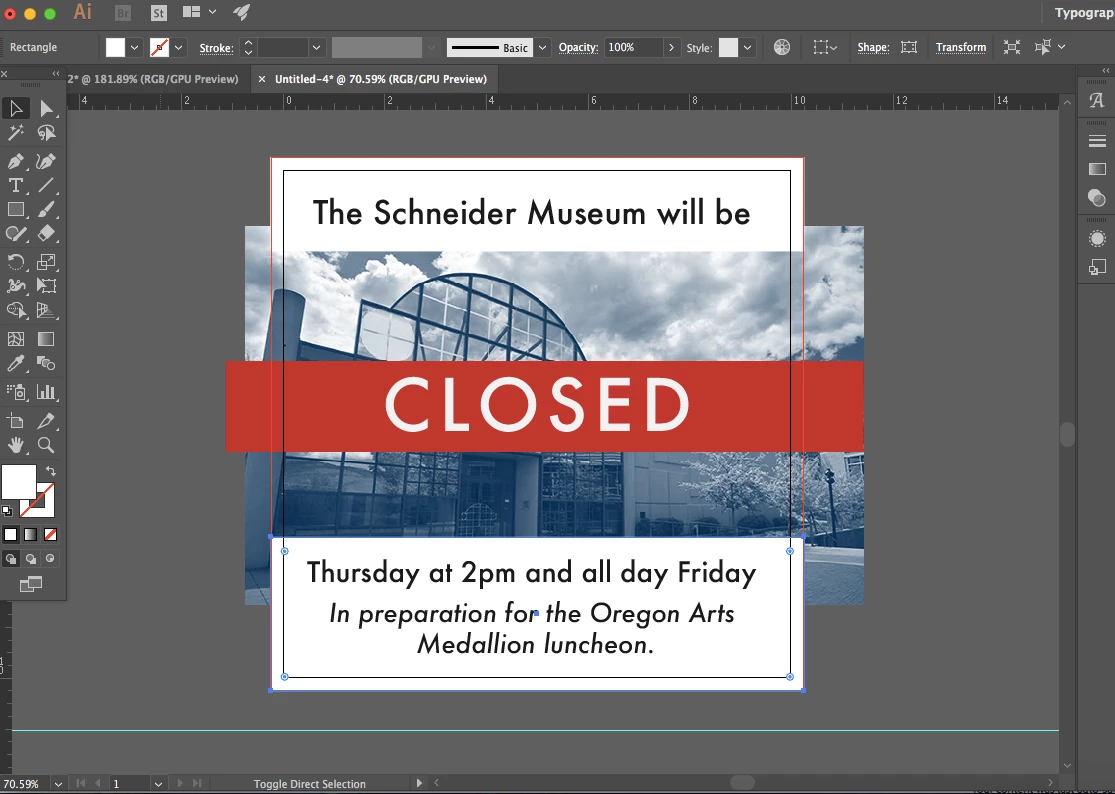Viewport: 1115px width, 794px height.
Task: Choose the Perspective Grid tool
Action: (46, 310)
